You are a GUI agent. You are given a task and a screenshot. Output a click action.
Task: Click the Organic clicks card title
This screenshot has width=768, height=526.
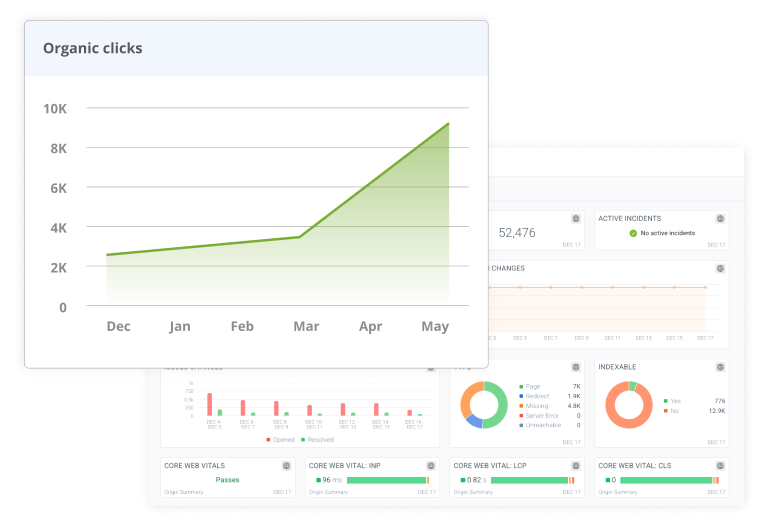(92, 48)
